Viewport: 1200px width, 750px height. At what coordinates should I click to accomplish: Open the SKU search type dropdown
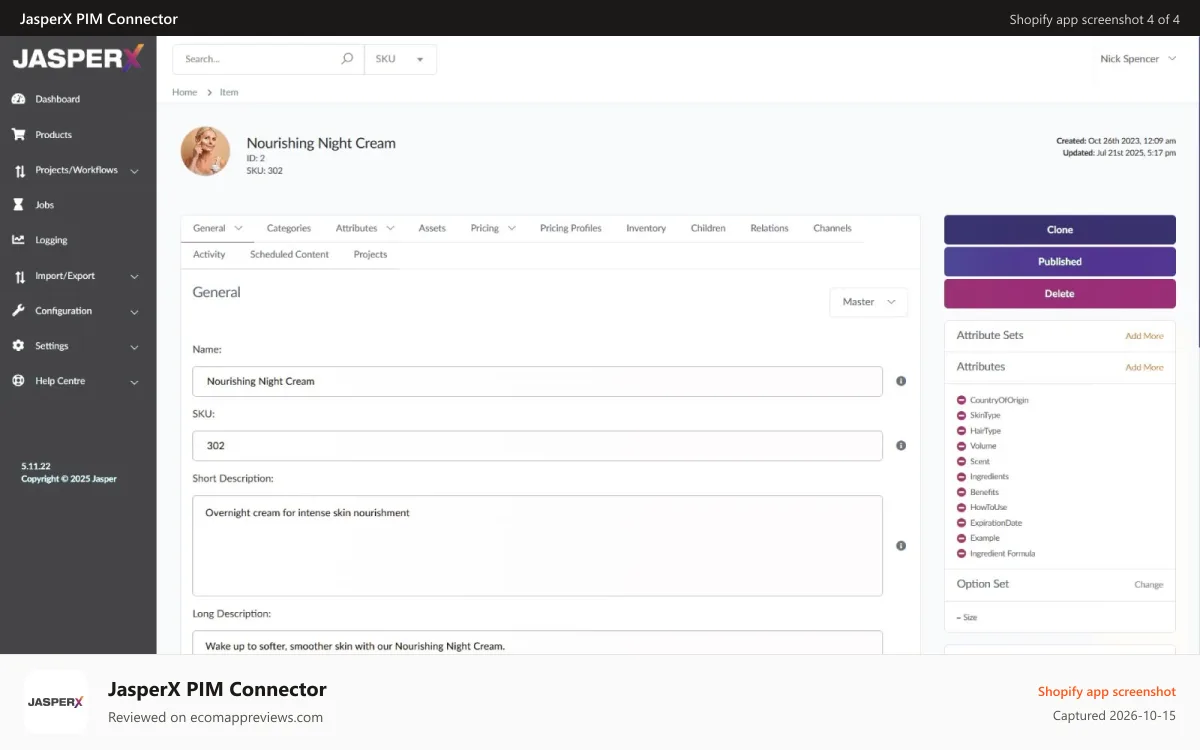point(400,59)
